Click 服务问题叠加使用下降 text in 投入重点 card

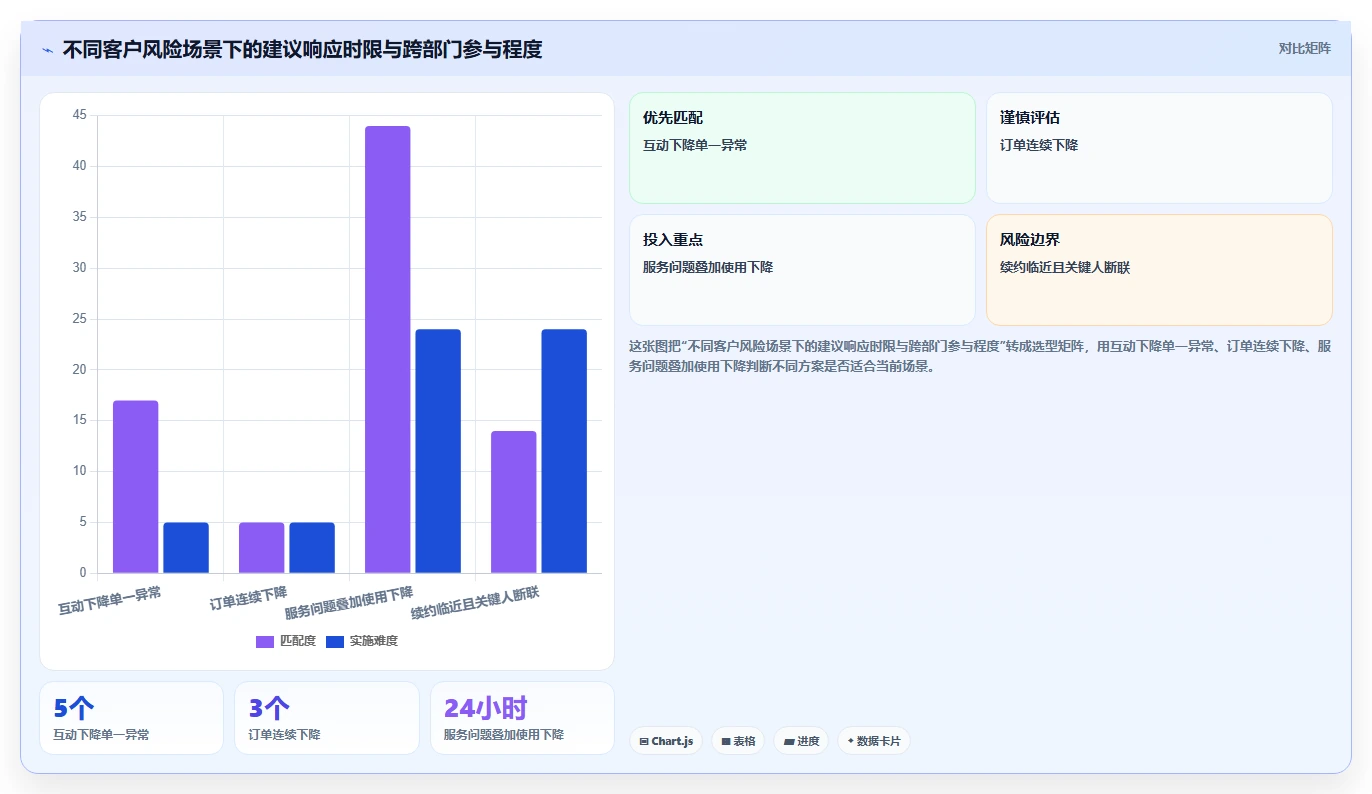click(708, 267)
